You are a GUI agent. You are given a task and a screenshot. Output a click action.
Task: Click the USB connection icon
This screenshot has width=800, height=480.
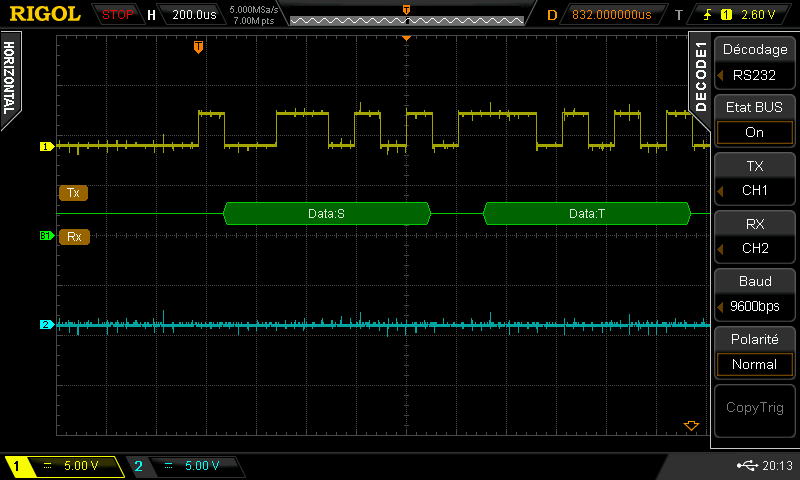pyautogui.click(x=747, y=465)
